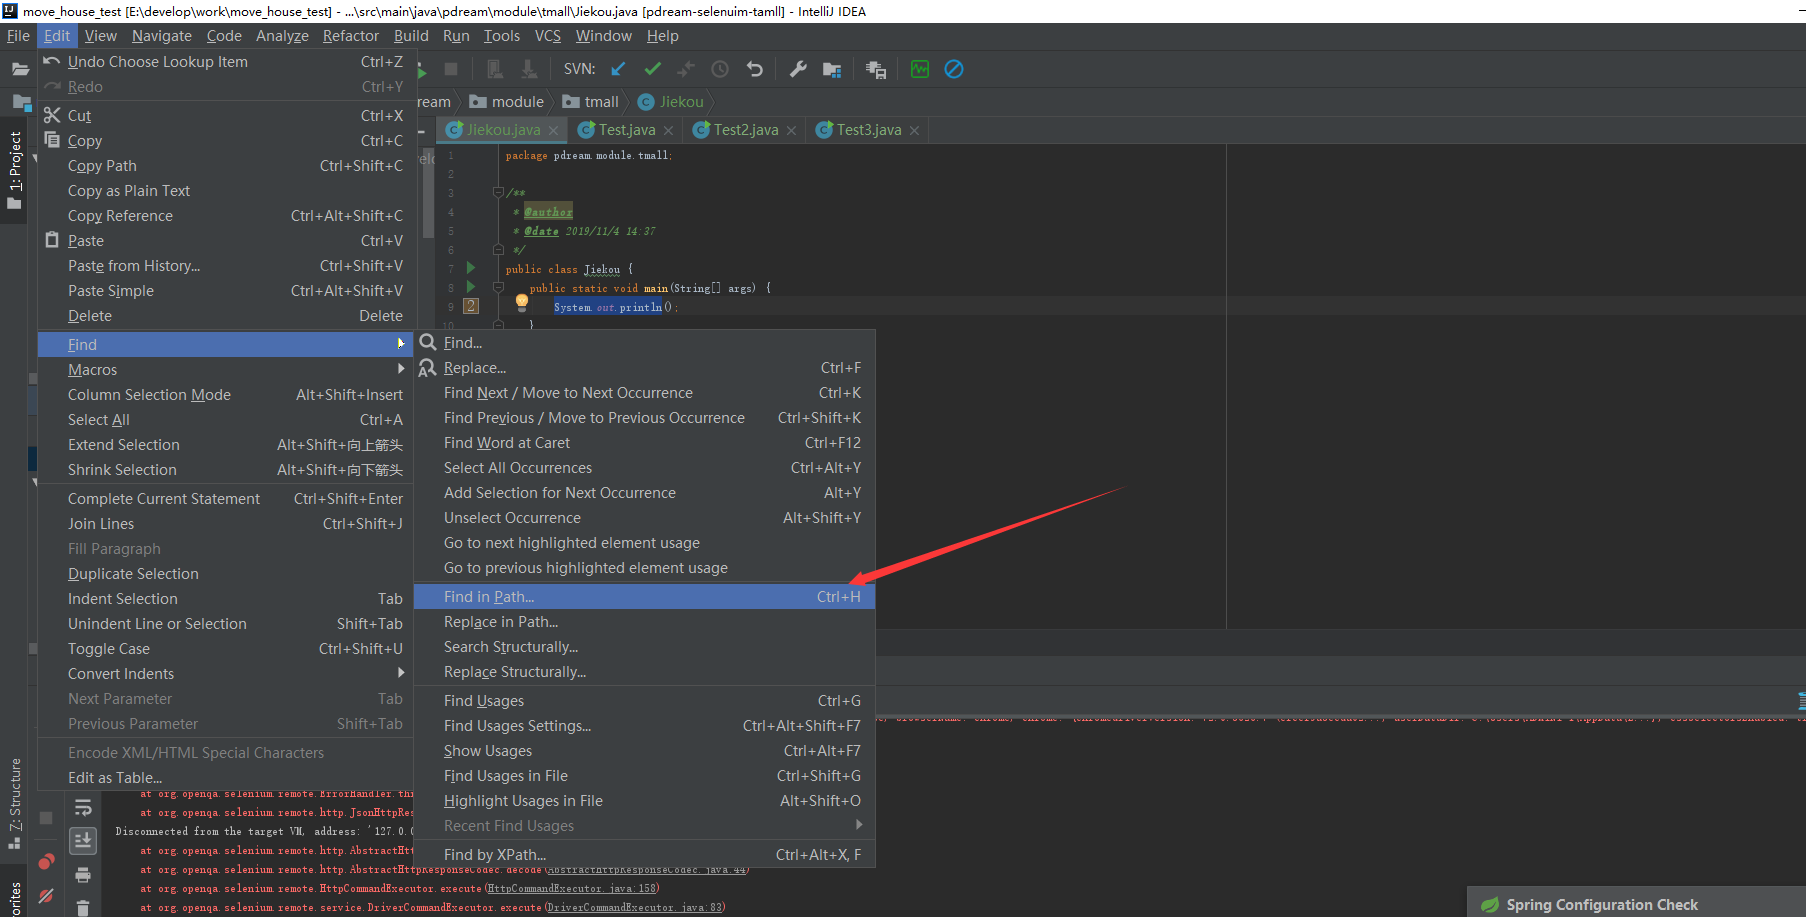
Task: Click Spring Configuration Check notification
Action: click(1602, 905)
